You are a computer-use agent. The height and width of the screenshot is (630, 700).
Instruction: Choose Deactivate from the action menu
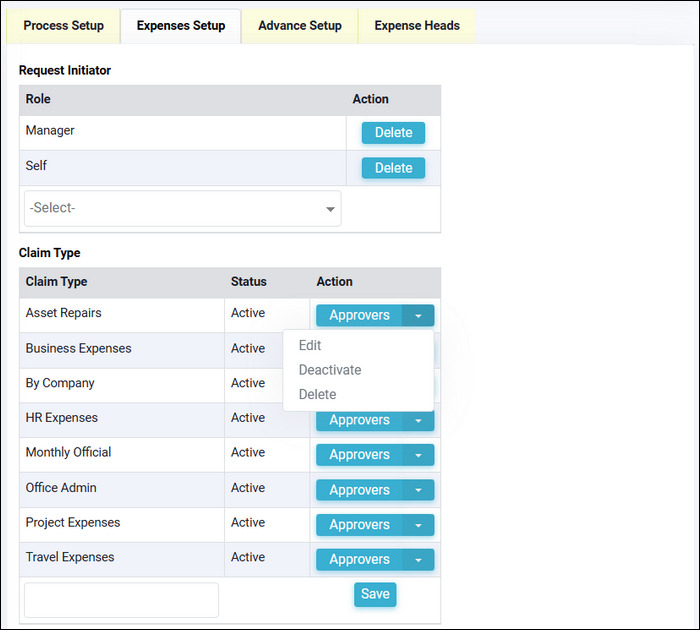point(330,370)
